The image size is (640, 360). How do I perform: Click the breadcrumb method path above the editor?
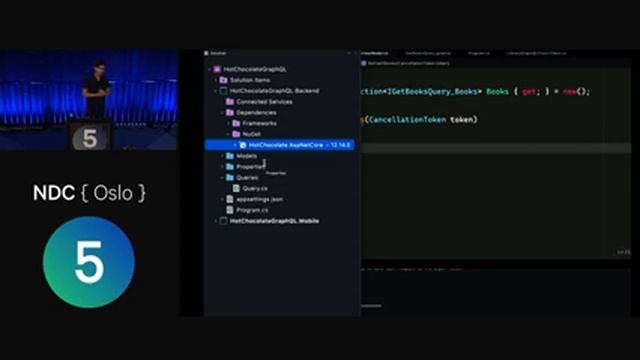tap(409, 63)
